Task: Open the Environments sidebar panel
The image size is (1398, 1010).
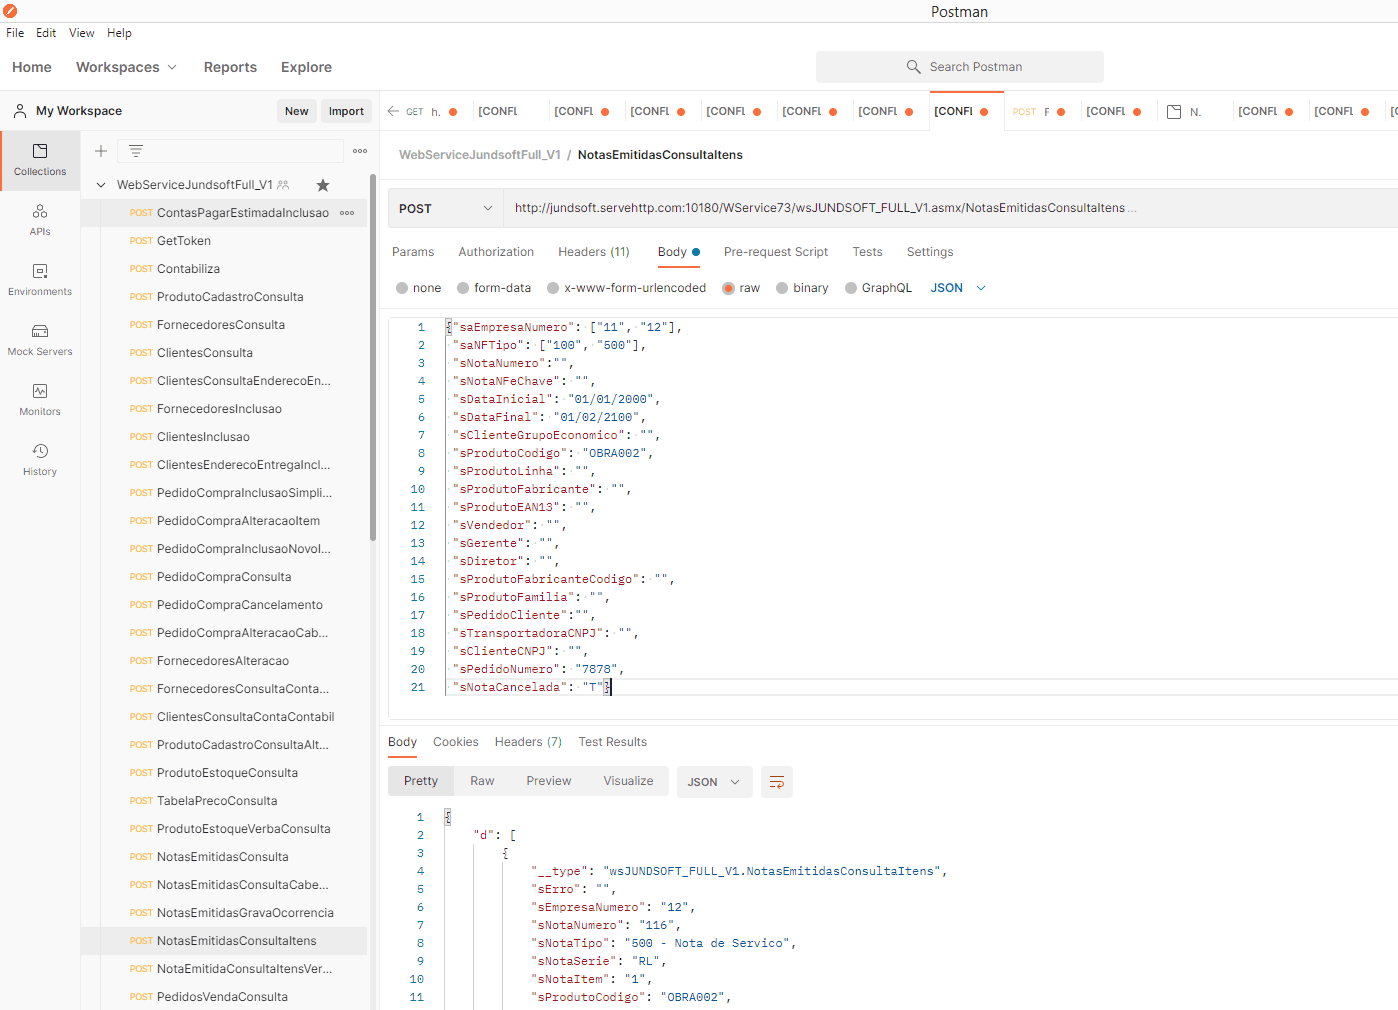Action: point(40,279)
